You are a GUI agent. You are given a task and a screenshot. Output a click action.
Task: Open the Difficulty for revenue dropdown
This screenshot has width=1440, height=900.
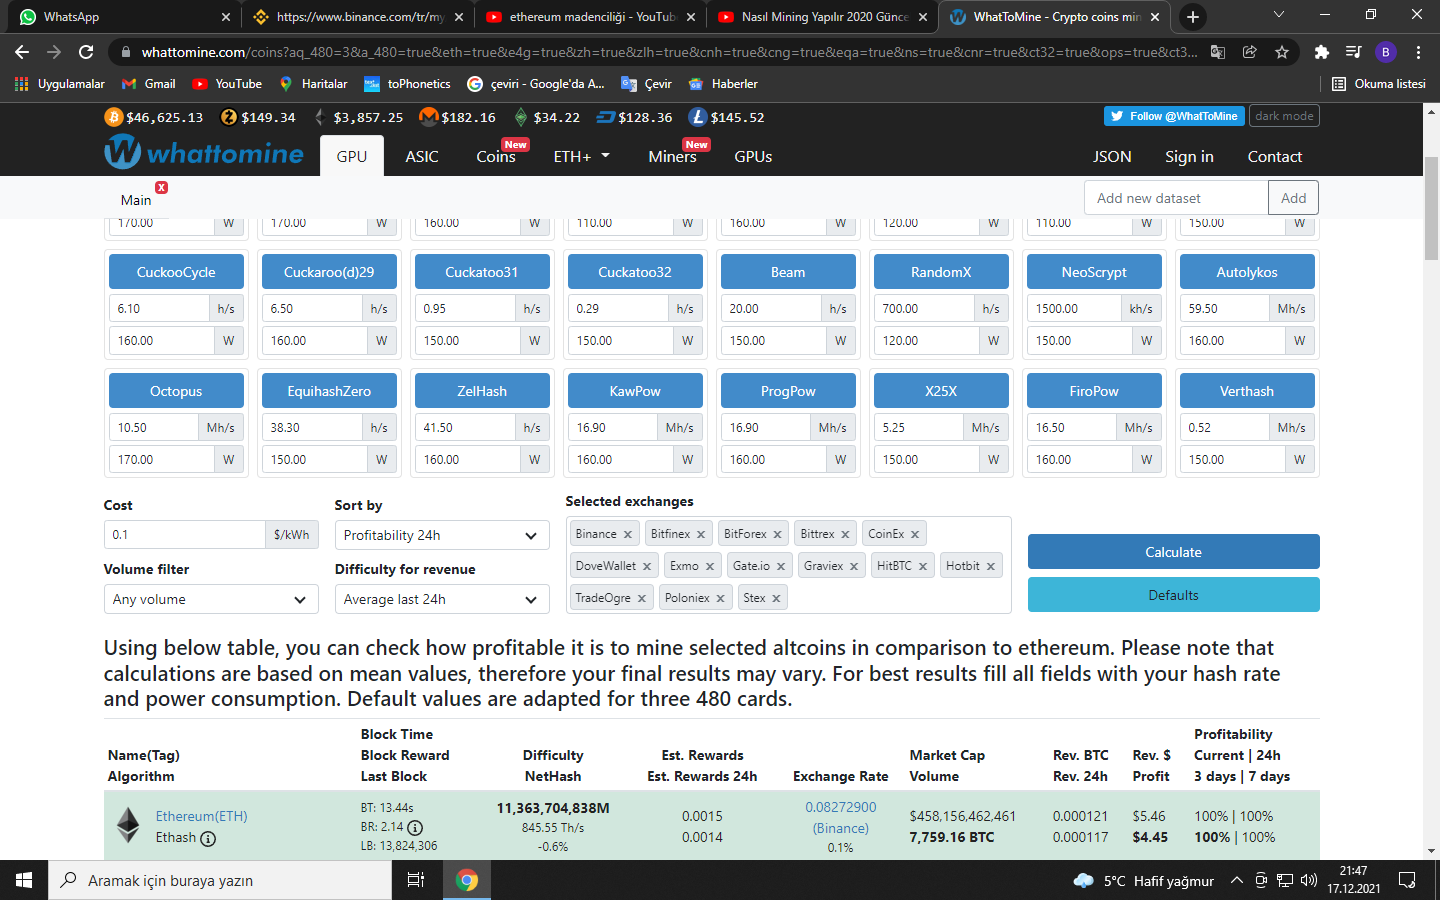pyautogui.click(x=442, y=599)
